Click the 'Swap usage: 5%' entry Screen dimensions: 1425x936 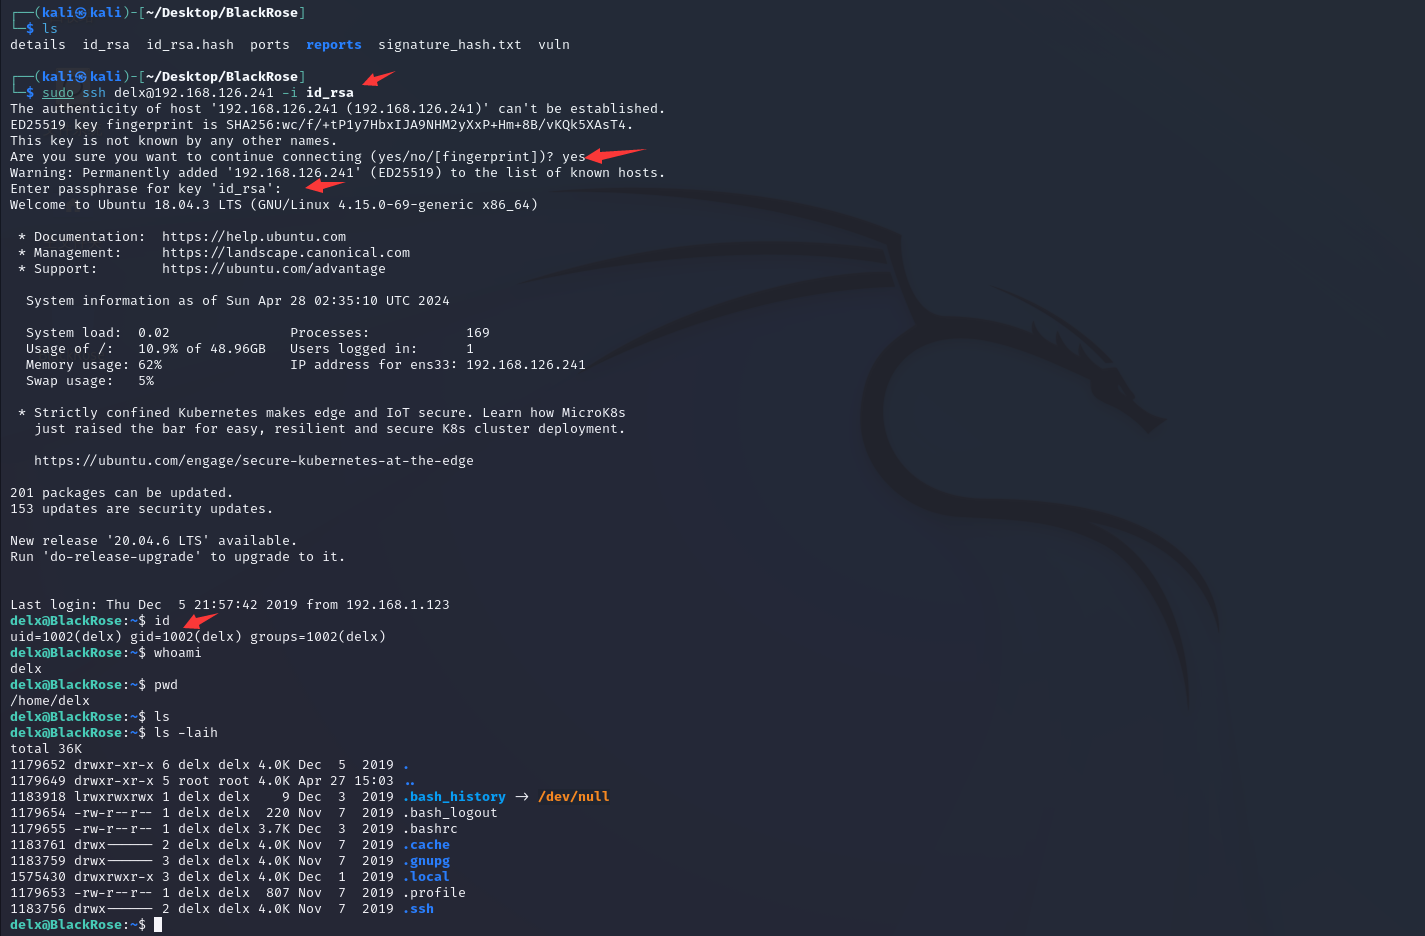90,381
